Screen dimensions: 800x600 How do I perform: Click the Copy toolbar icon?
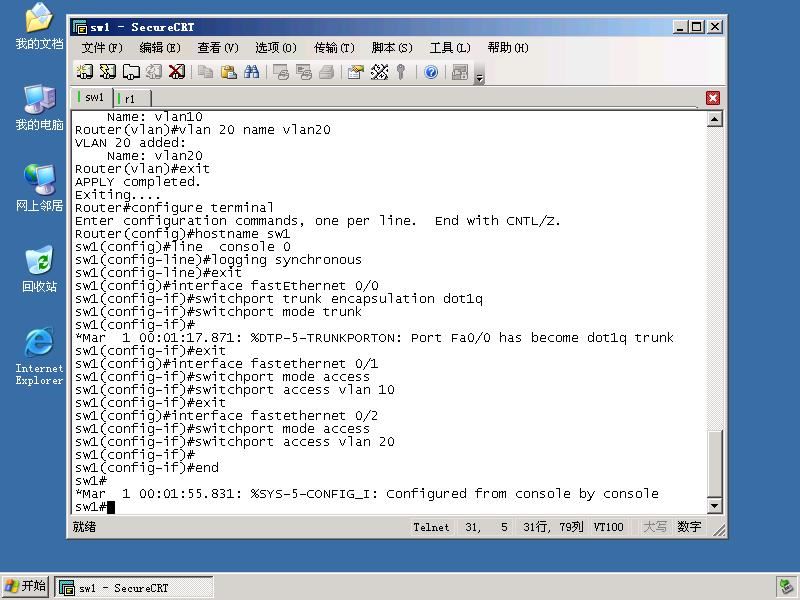point(206,72)
